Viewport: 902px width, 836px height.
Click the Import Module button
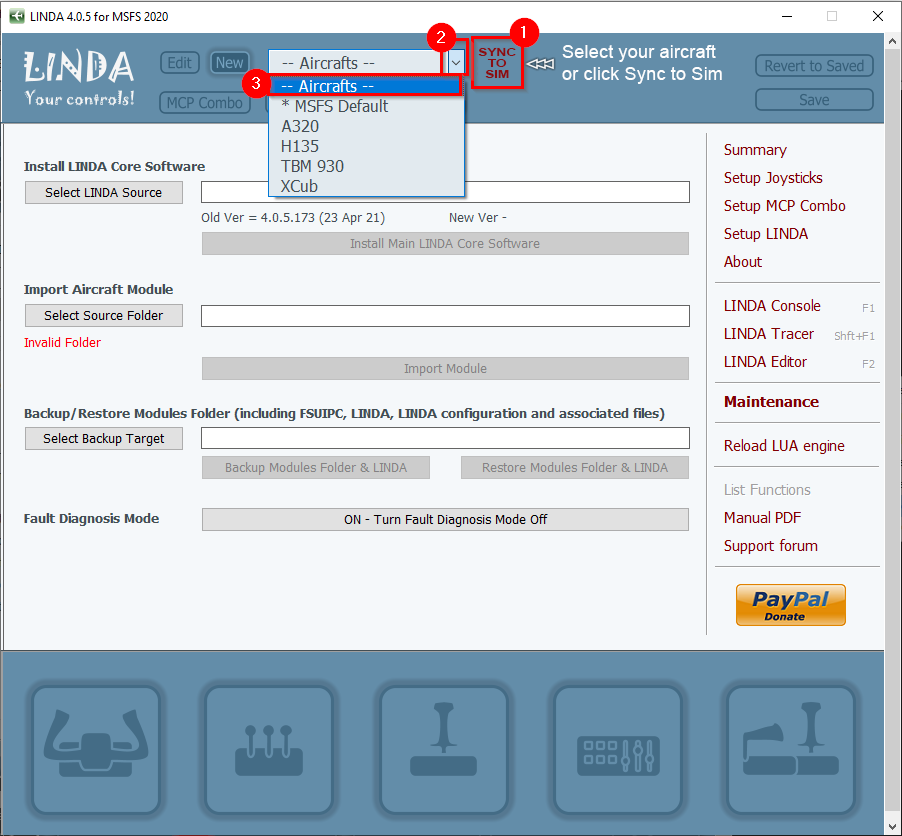click(x=445, y=368)
